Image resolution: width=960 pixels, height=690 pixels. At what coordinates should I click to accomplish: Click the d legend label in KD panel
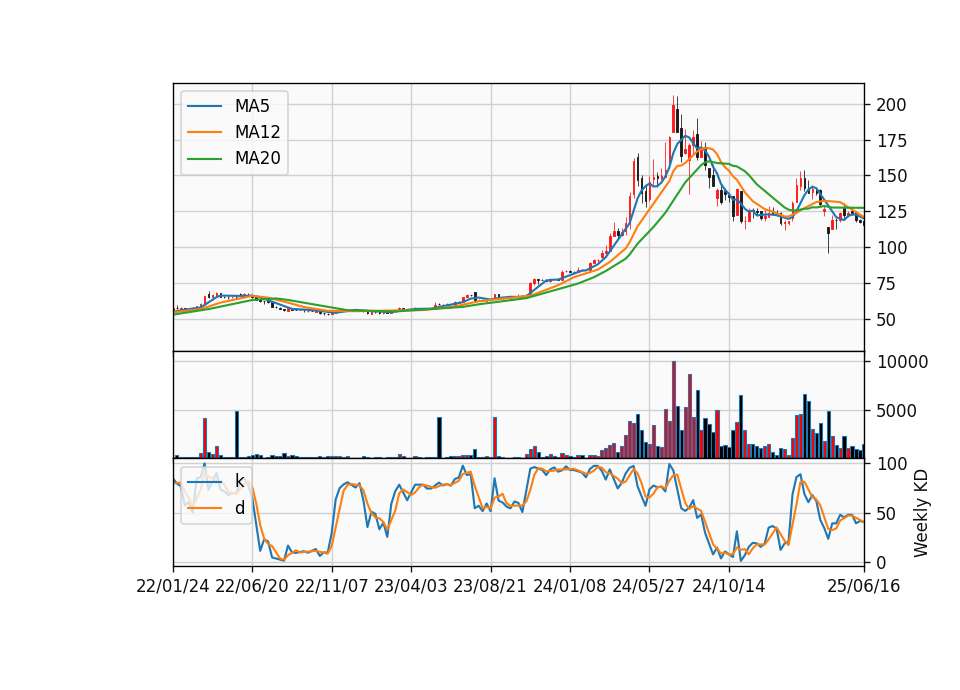(239, 508)
